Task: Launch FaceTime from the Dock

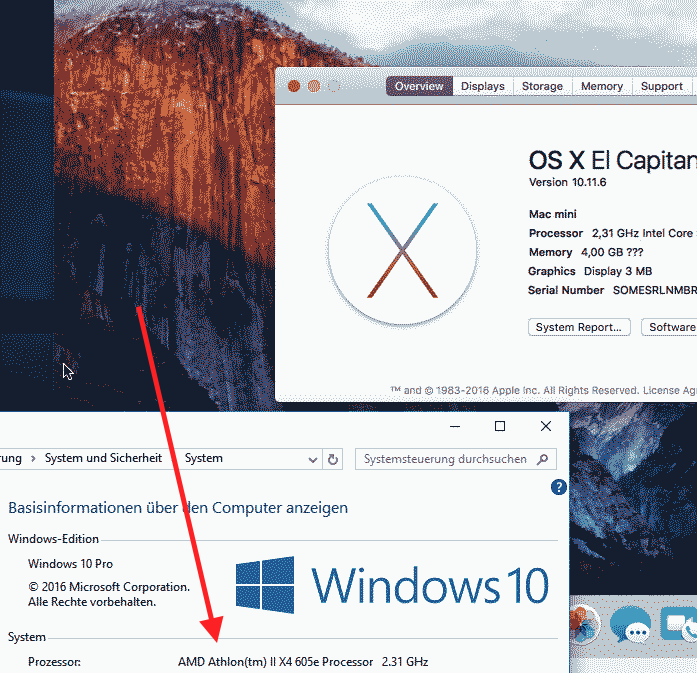Action: (679, 625)
